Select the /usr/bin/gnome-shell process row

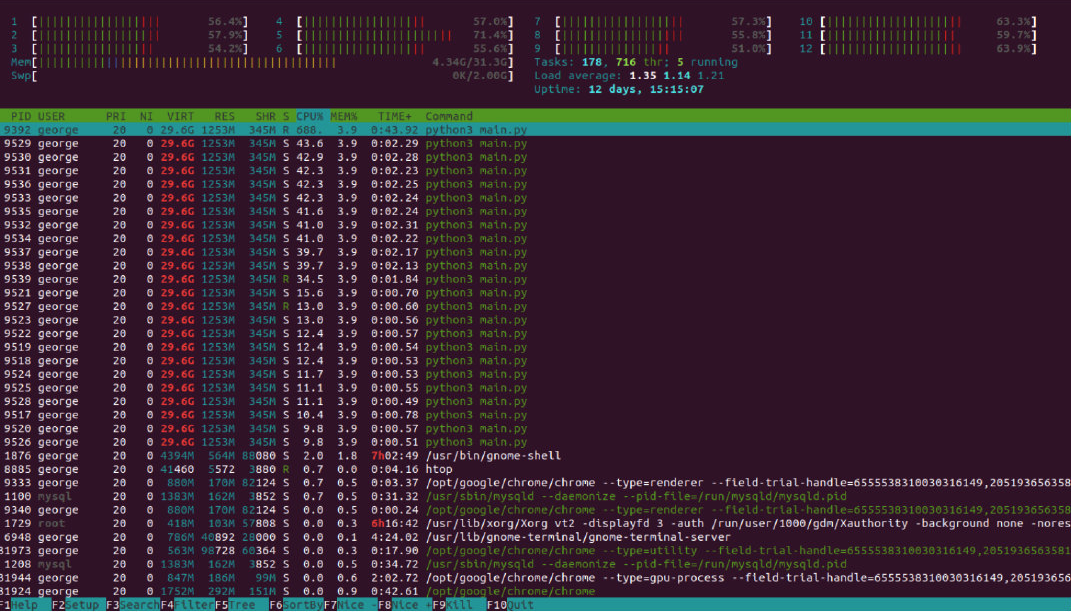(536, 456)
